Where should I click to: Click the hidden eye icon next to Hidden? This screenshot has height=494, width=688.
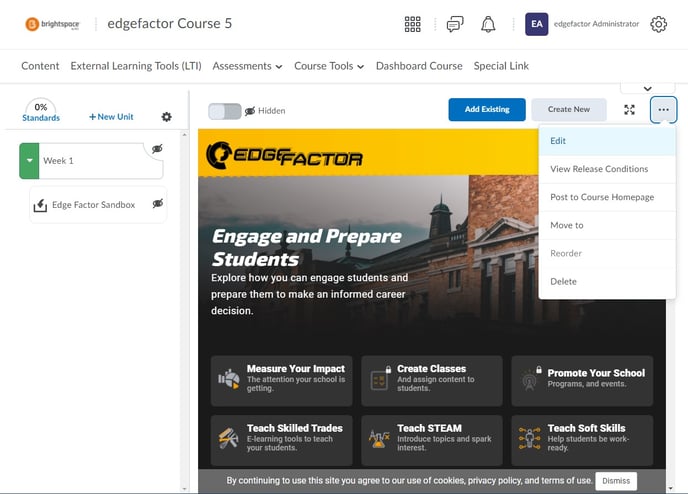(250, 111)
